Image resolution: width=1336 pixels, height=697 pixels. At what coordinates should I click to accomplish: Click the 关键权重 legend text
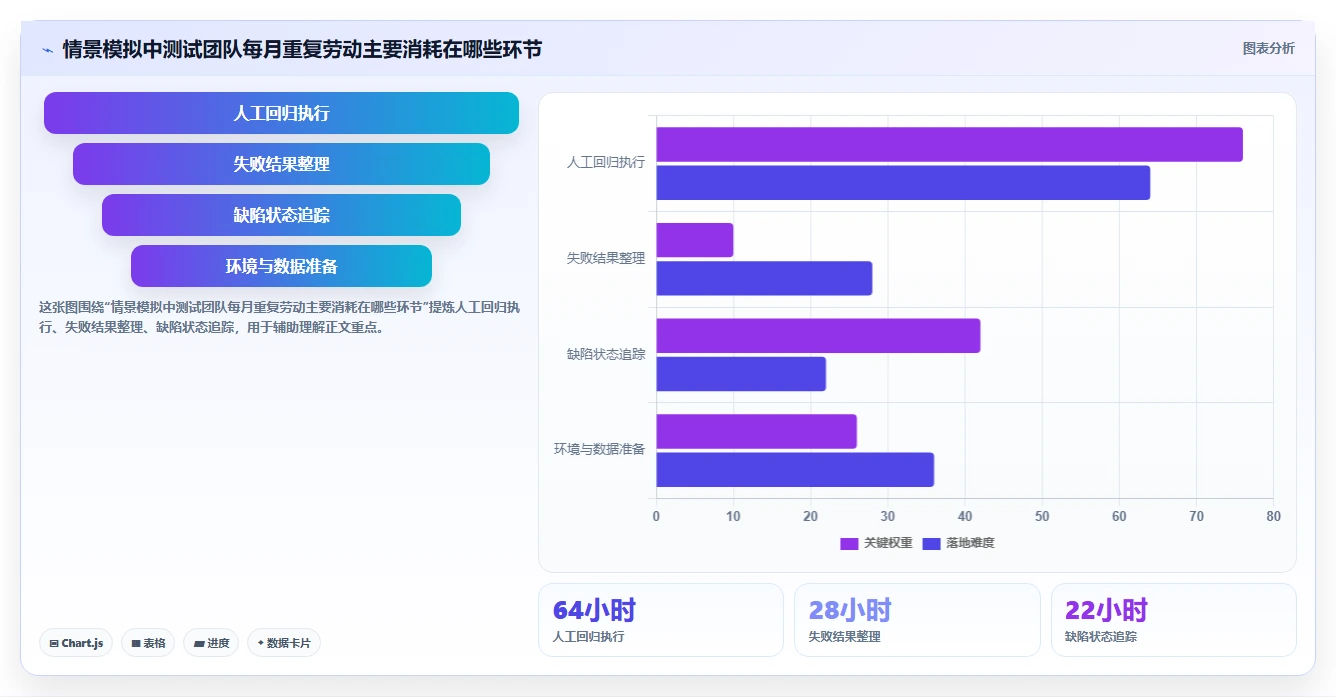[888, 543]
